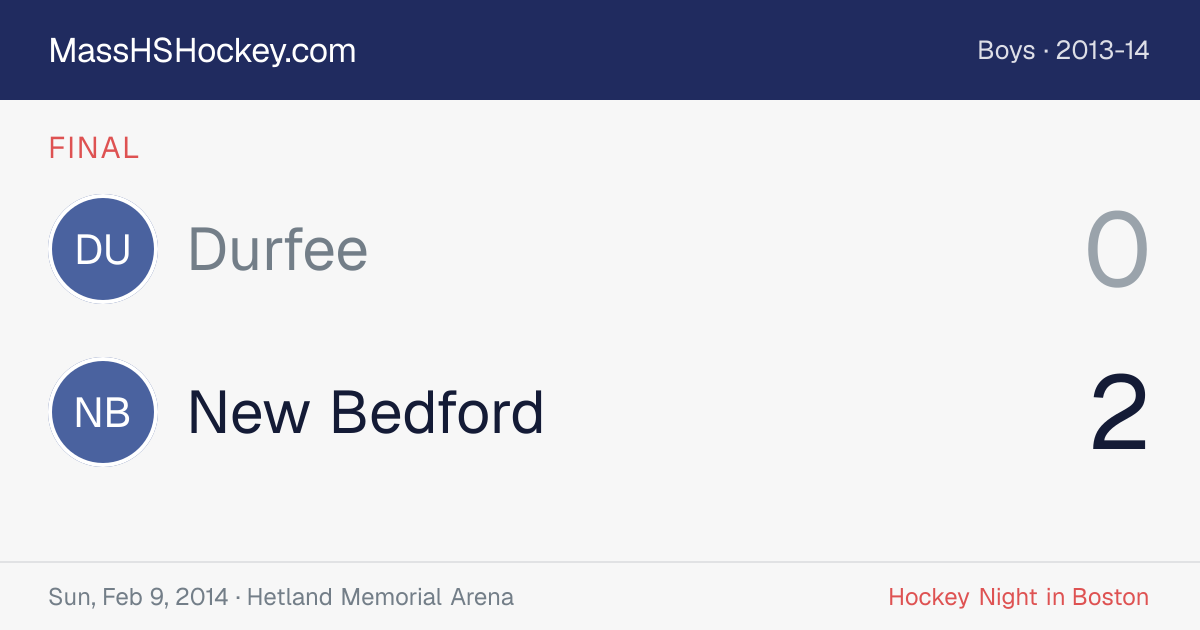Image resolution: width=1200 pixels, height=630 pixels.
Task: Click the DU team logo circle
Action: 103,249
